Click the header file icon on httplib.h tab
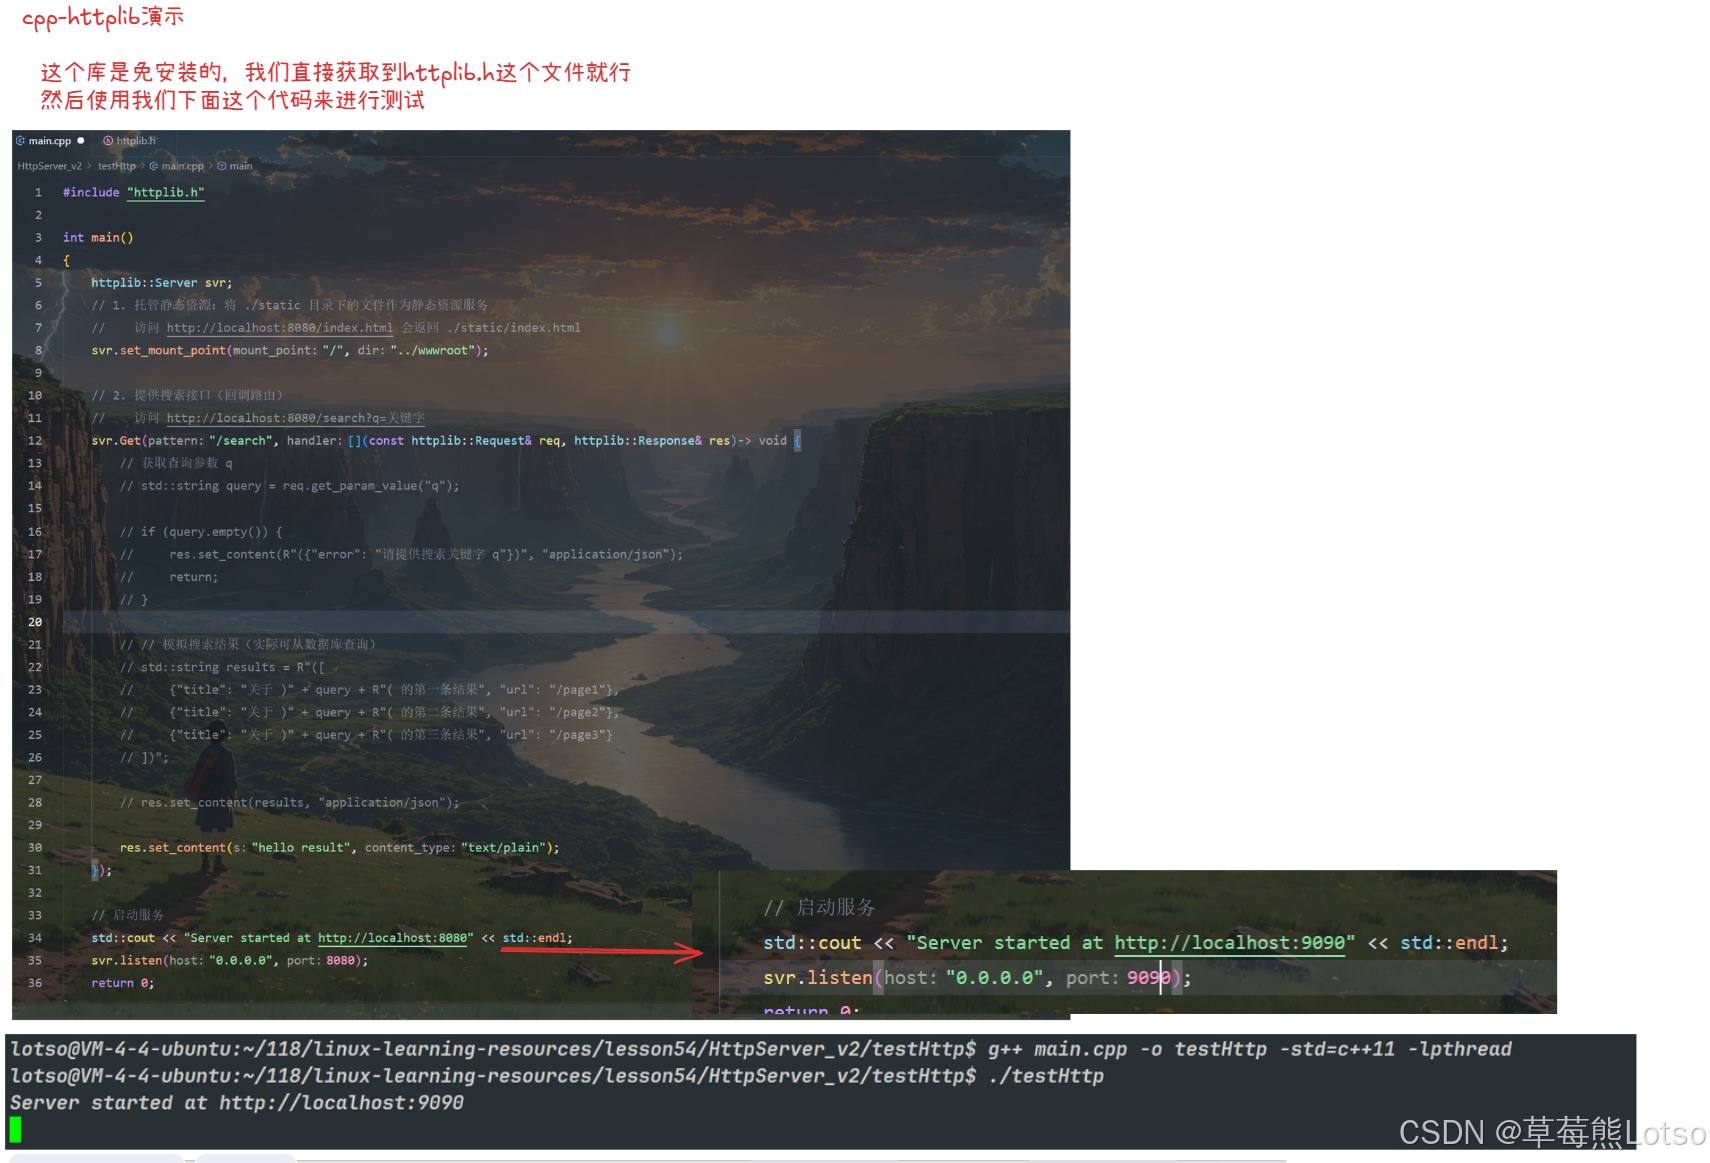 108,141
